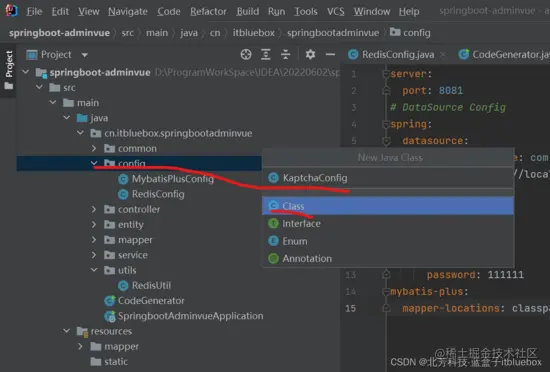Collapse the utils package
550x372 pixels.
click(94, 270)
